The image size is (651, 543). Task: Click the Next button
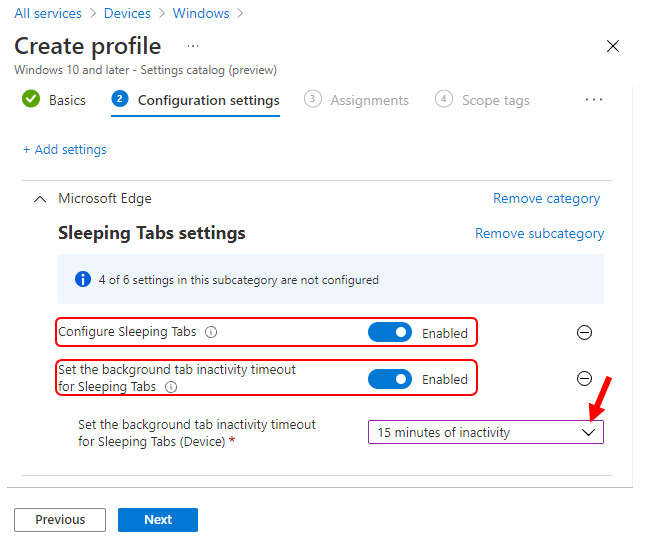click(x=158, y=520)
